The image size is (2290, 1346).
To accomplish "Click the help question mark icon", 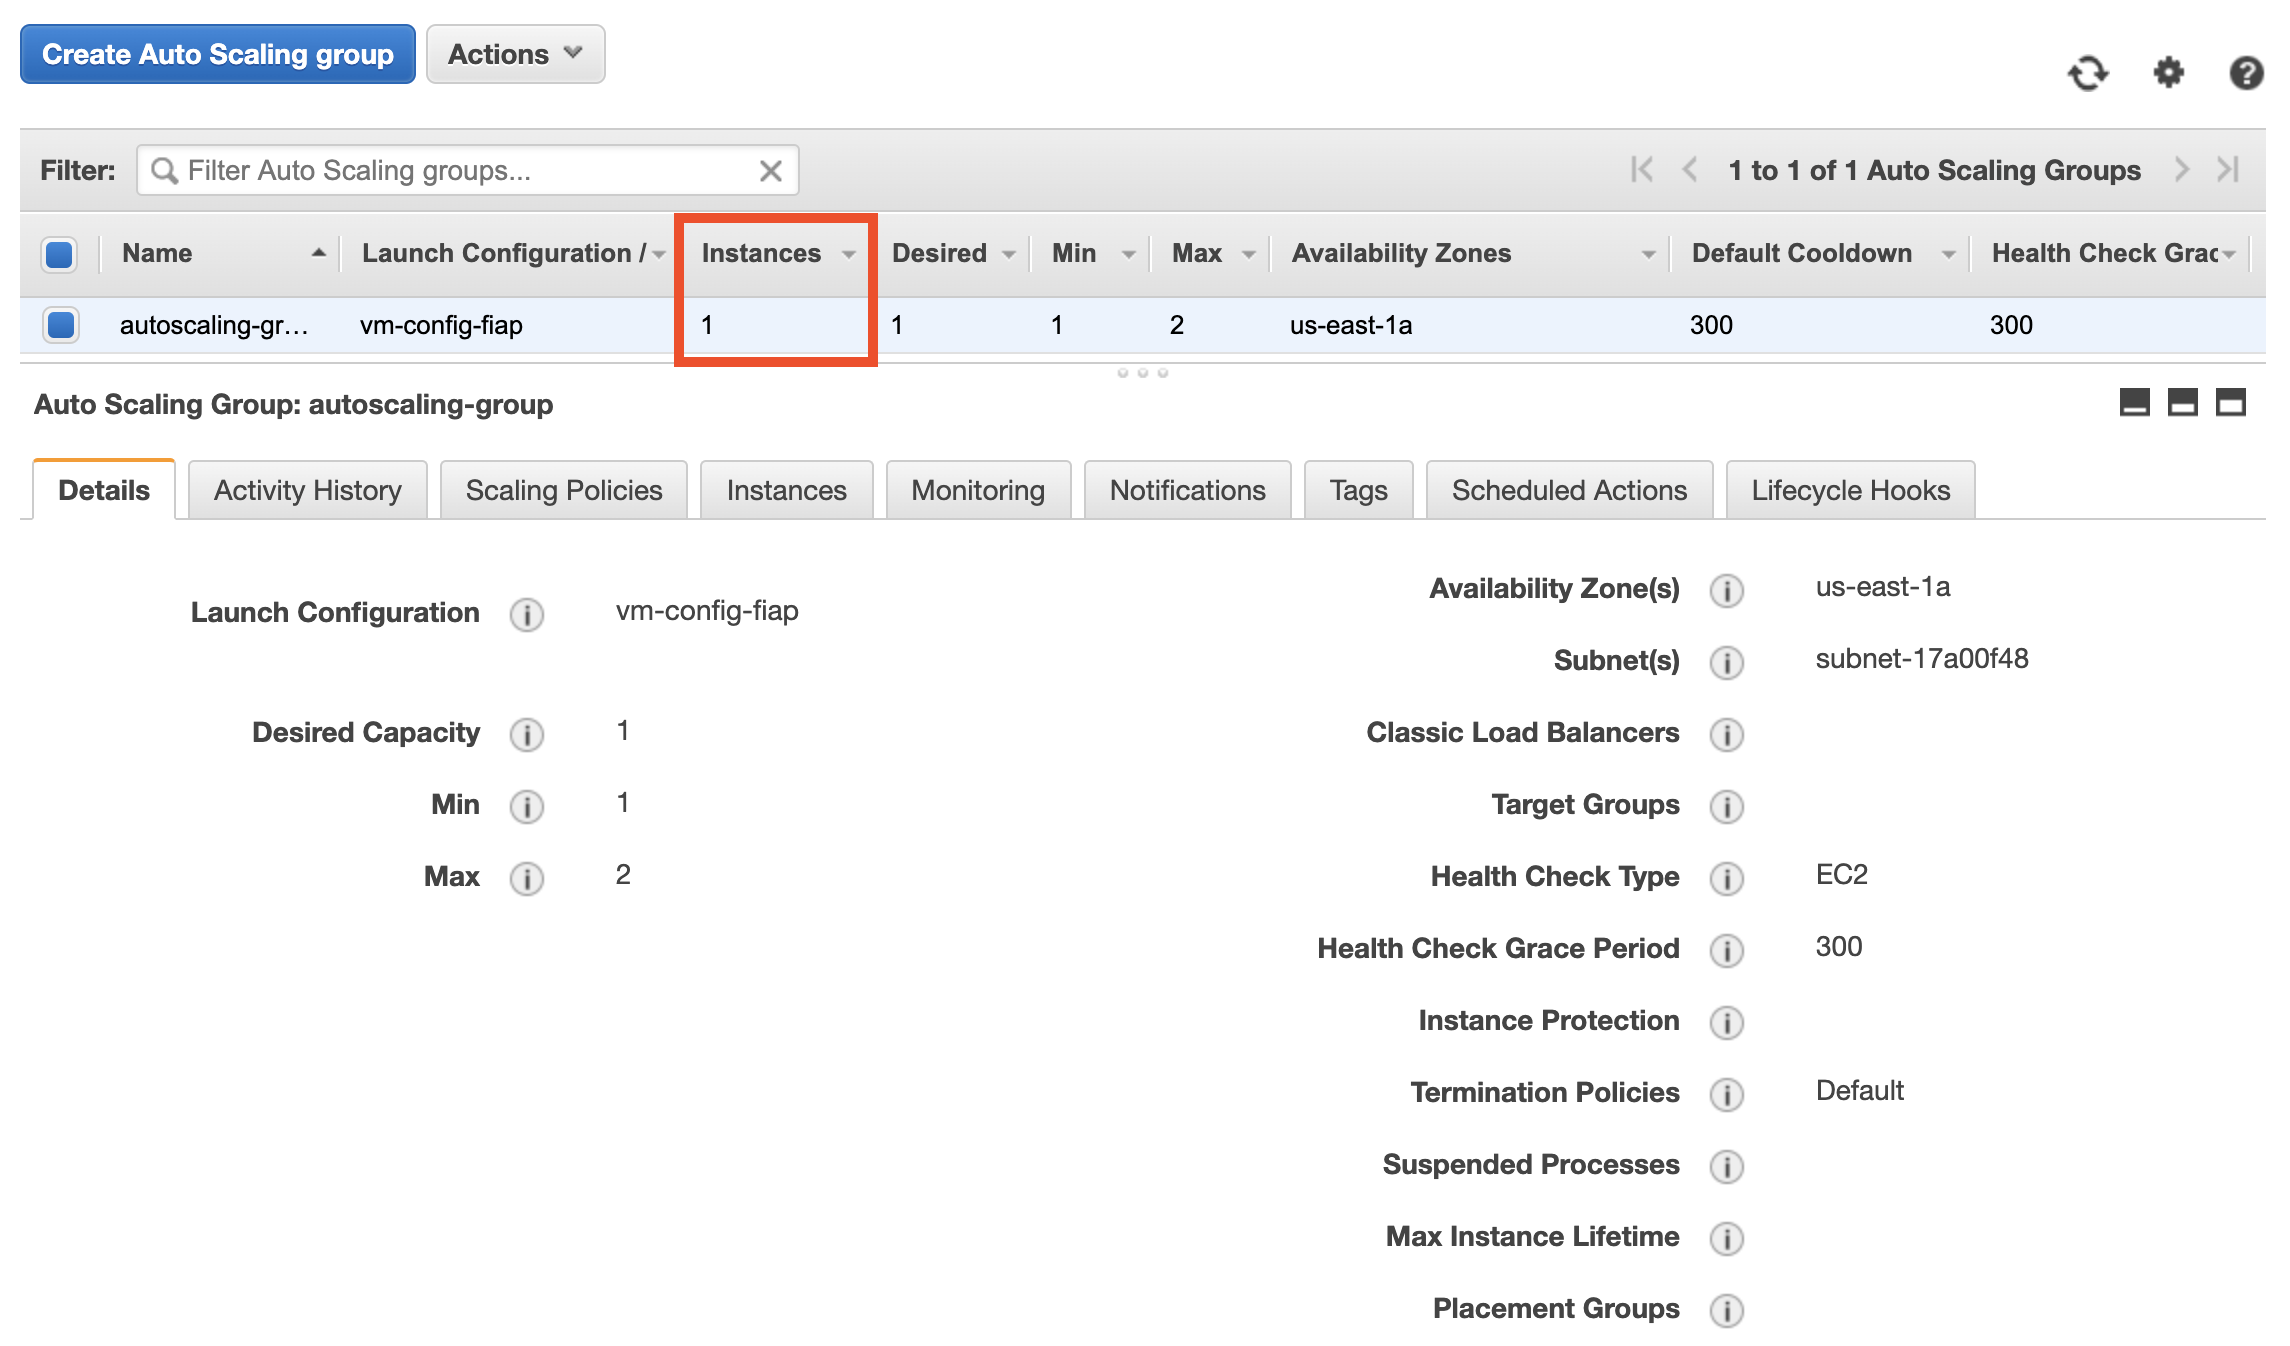I will click(2246, 73).
